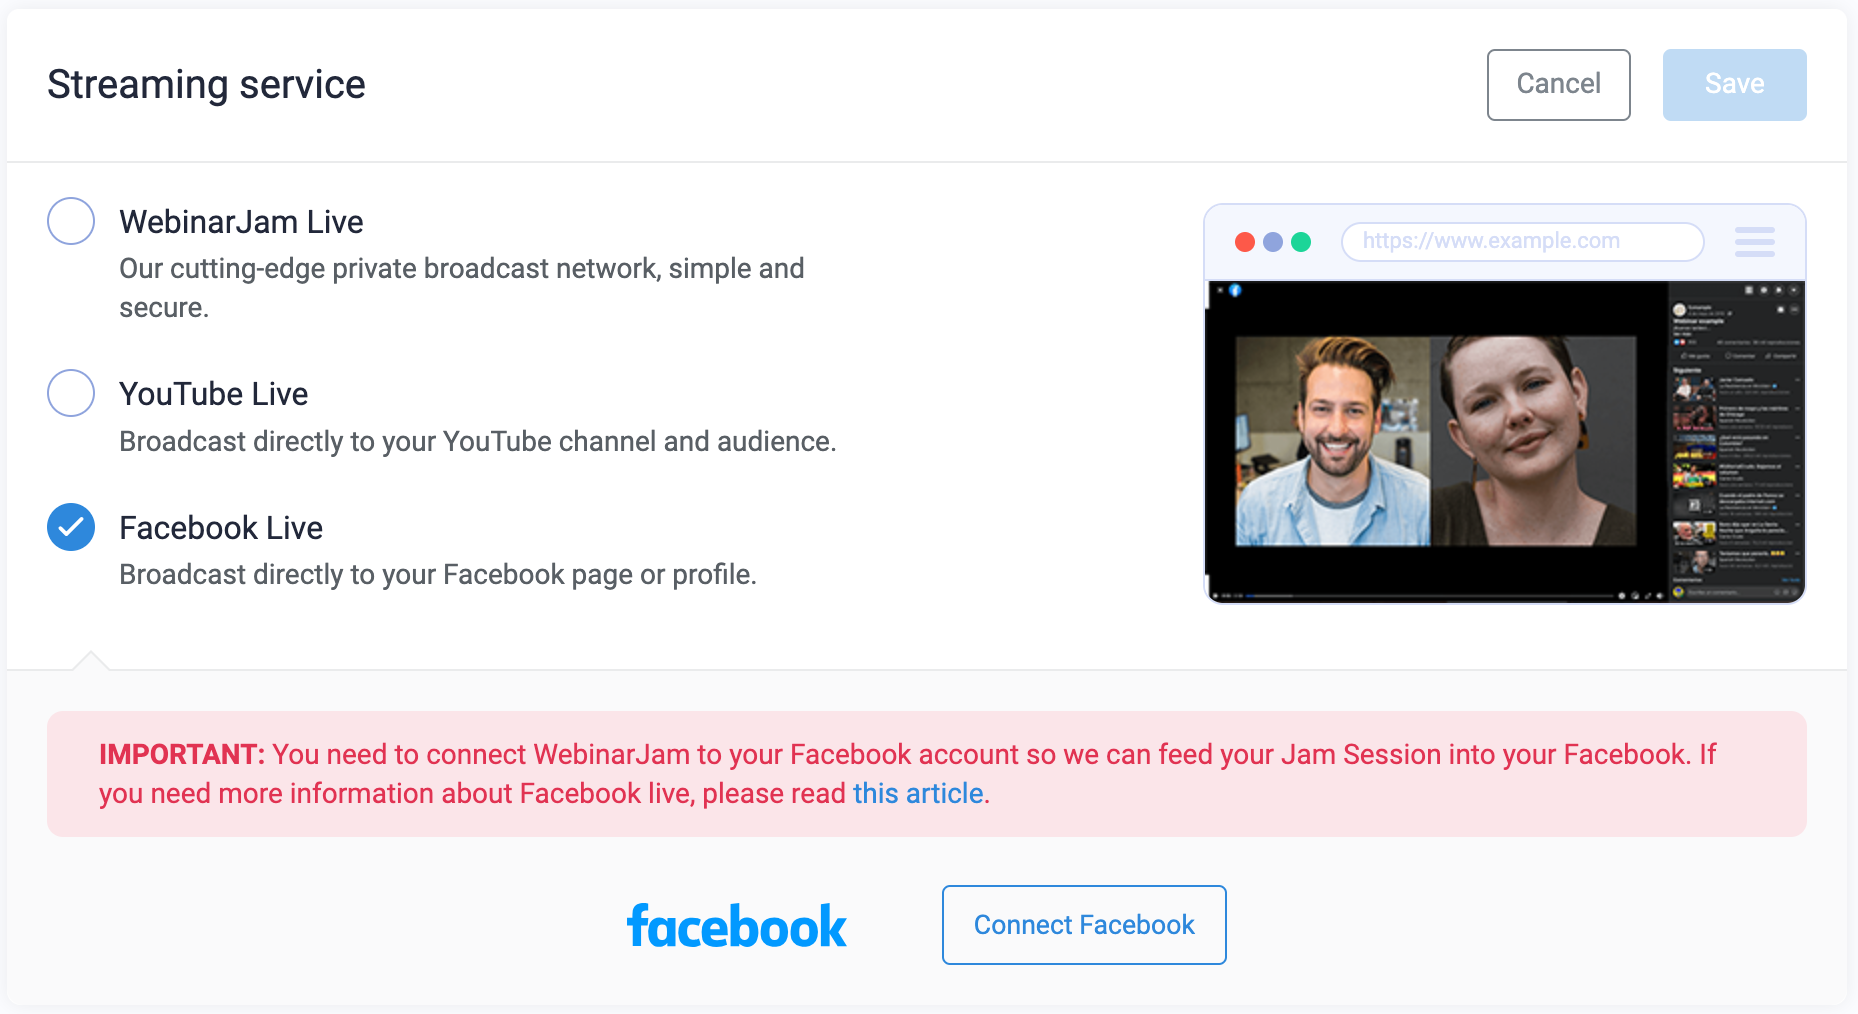
Task: Click the purple dot in the browser mockup
Action: point(1273,241)
